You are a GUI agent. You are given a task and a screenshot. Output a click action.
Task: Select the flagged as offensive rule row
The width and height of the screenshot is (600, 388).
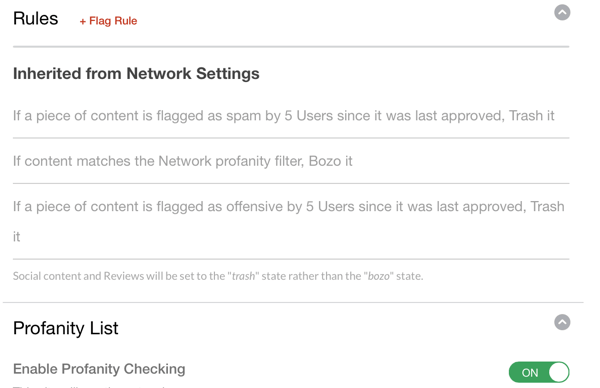[x=291, y=222]
